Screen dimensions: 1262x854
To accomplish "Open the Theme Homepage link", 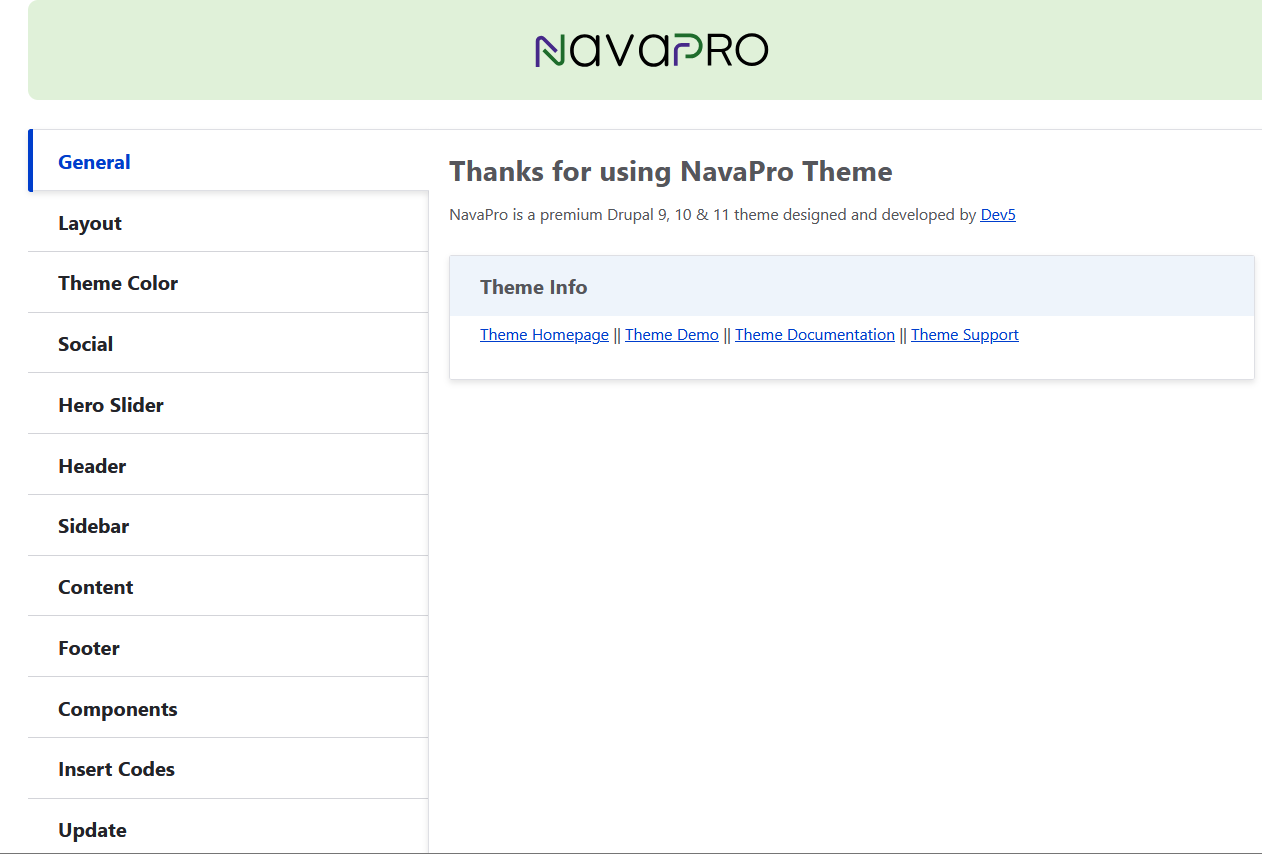I will [x=544, y=335].
